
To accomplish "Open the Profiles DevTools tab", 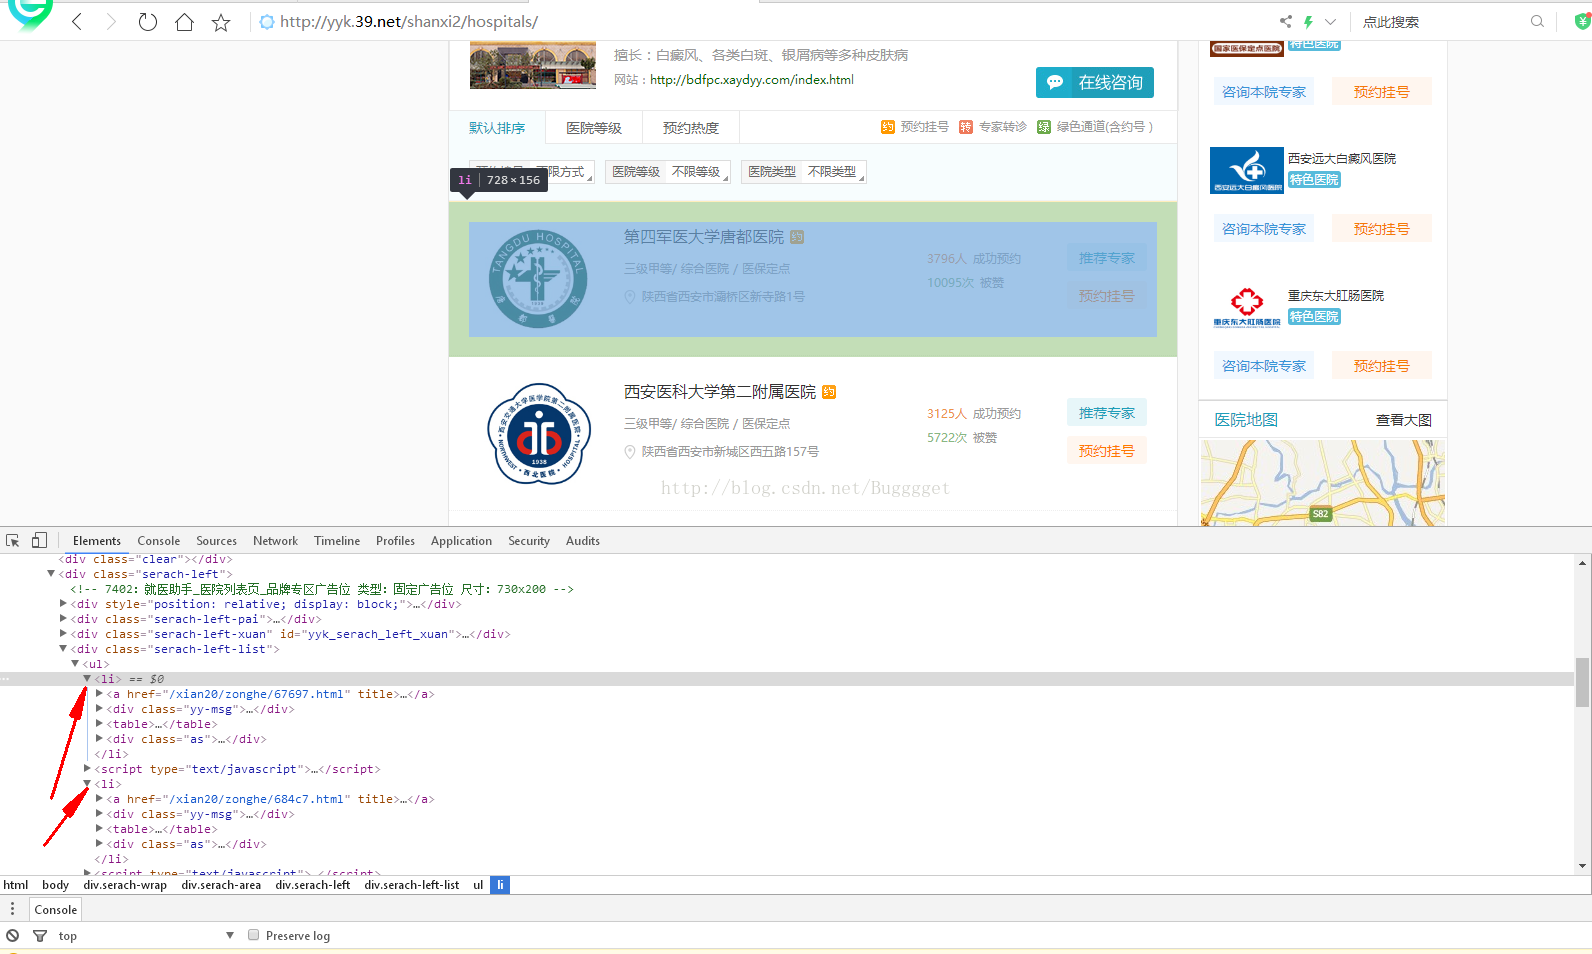I will click(x=395, y=541).
